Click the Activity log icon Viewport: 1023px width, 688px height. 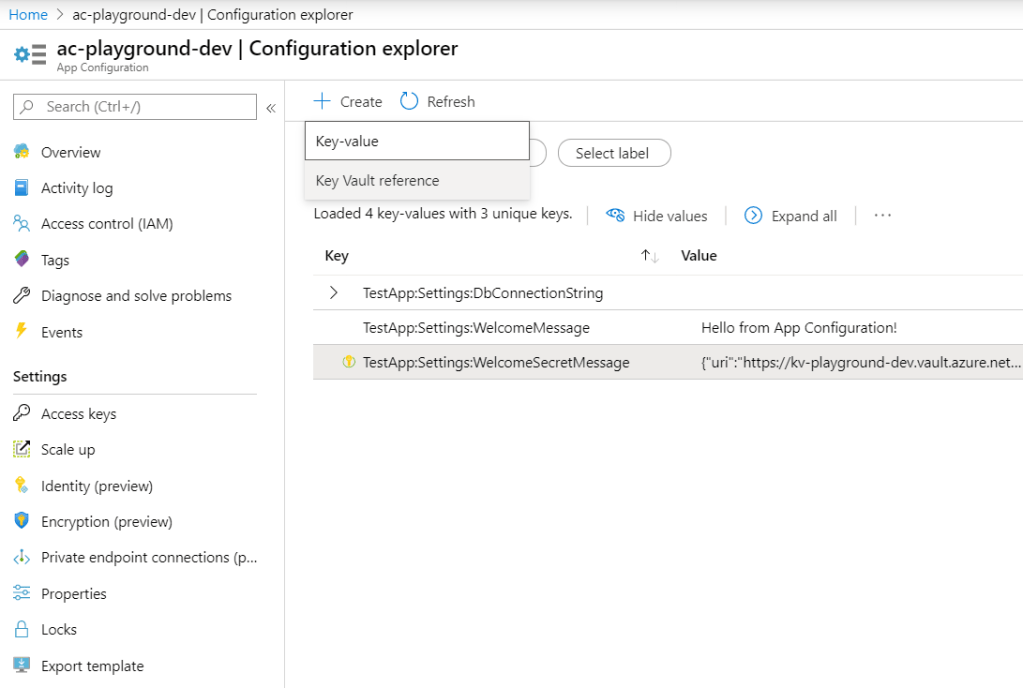tap(21, 188)
